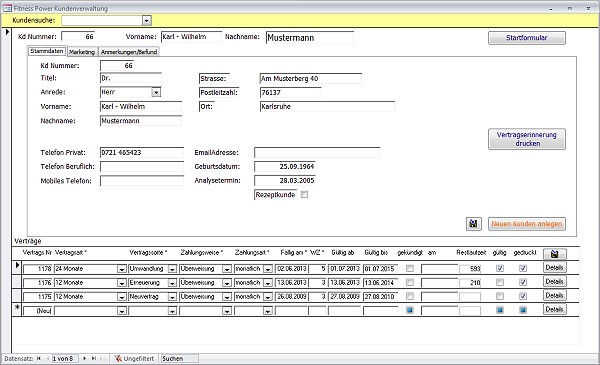
Task: Click the Ort field Karlsruhe
Action: (x=327, y=106)
